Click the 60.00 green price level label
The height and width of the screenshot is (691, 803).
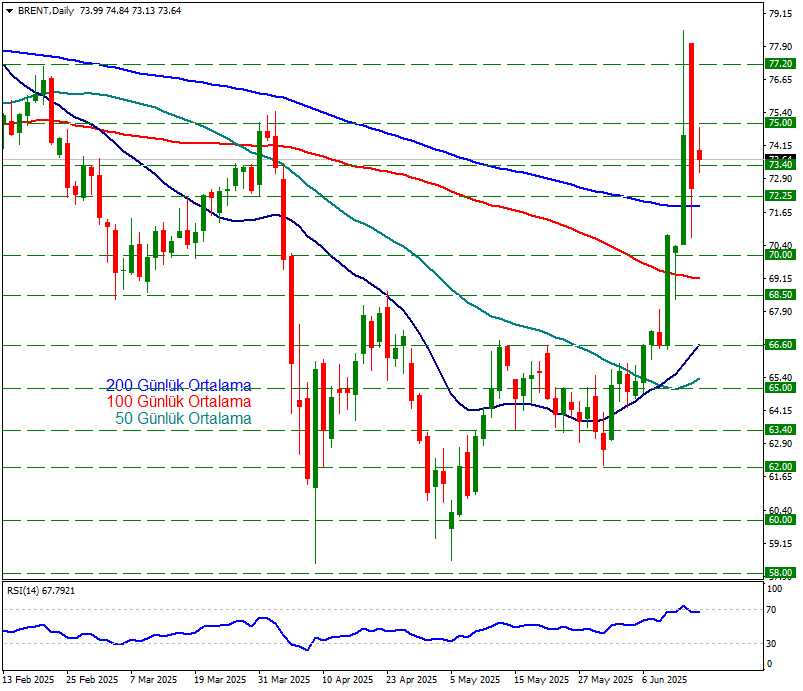pos(780,520)
